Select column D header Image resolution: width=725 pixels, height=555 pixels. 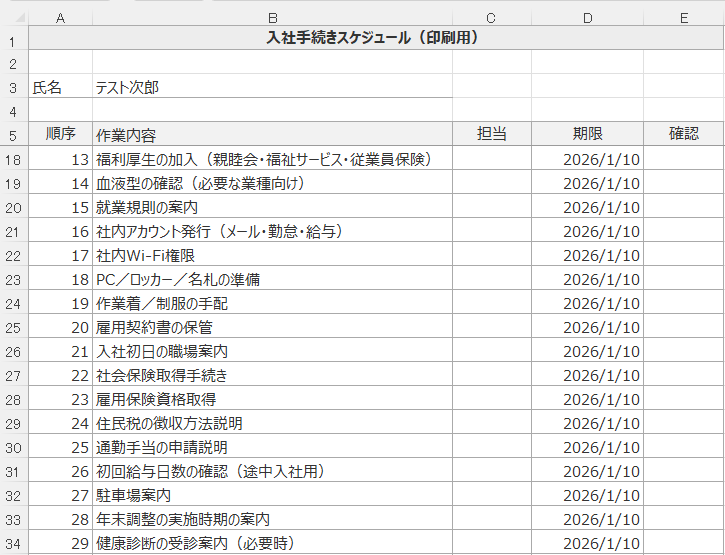(x=587, y=18)
